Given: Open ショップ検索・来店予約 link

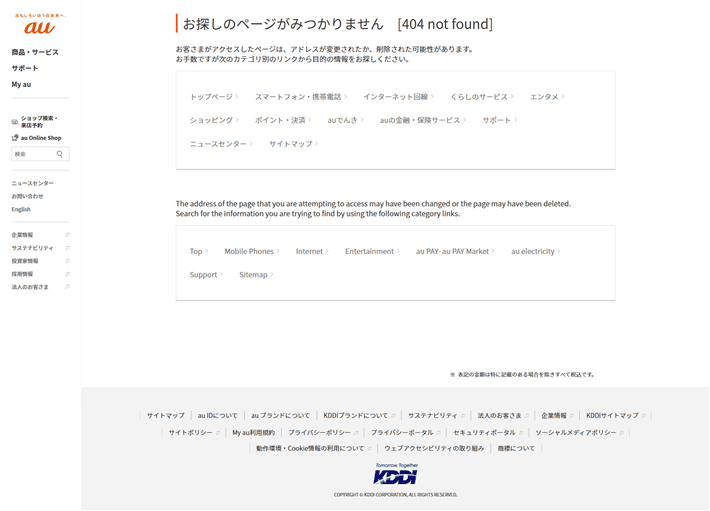Looking at the screenshot, I should point(39,122).
